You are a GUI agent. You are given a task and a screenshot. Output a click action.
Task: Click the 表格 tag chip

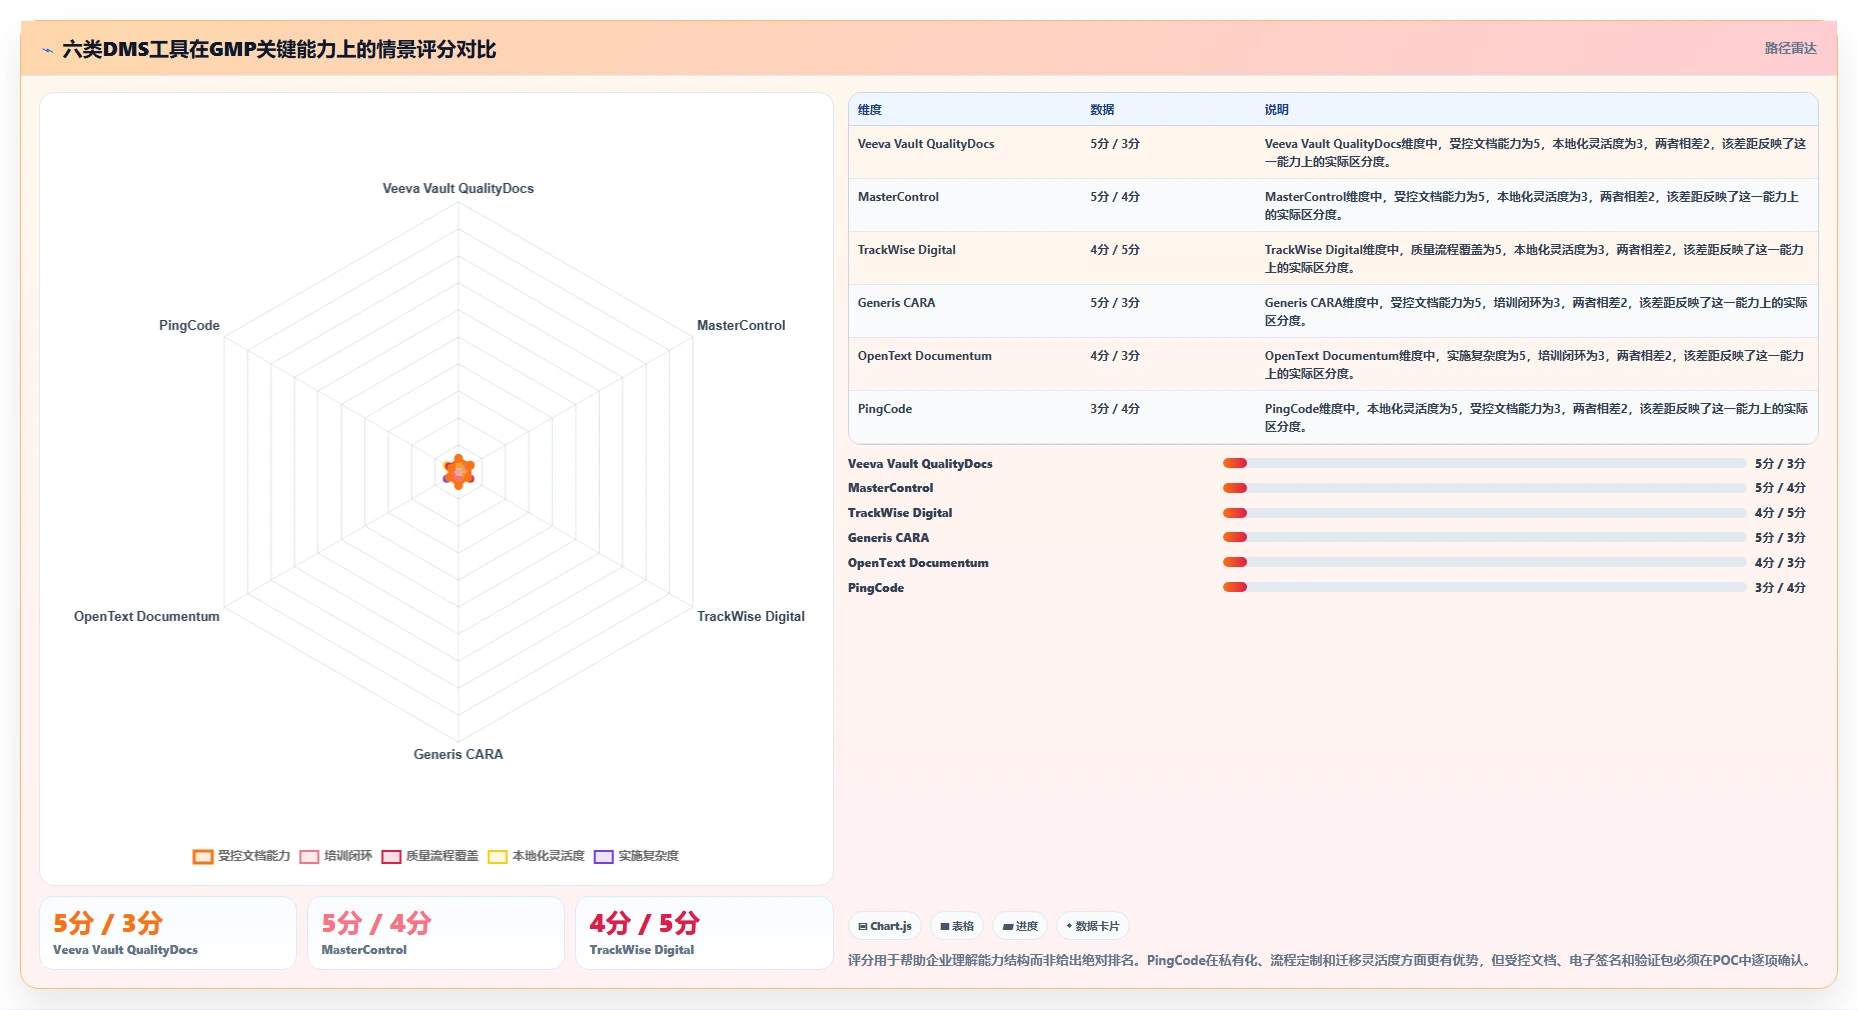pos(957,926)
